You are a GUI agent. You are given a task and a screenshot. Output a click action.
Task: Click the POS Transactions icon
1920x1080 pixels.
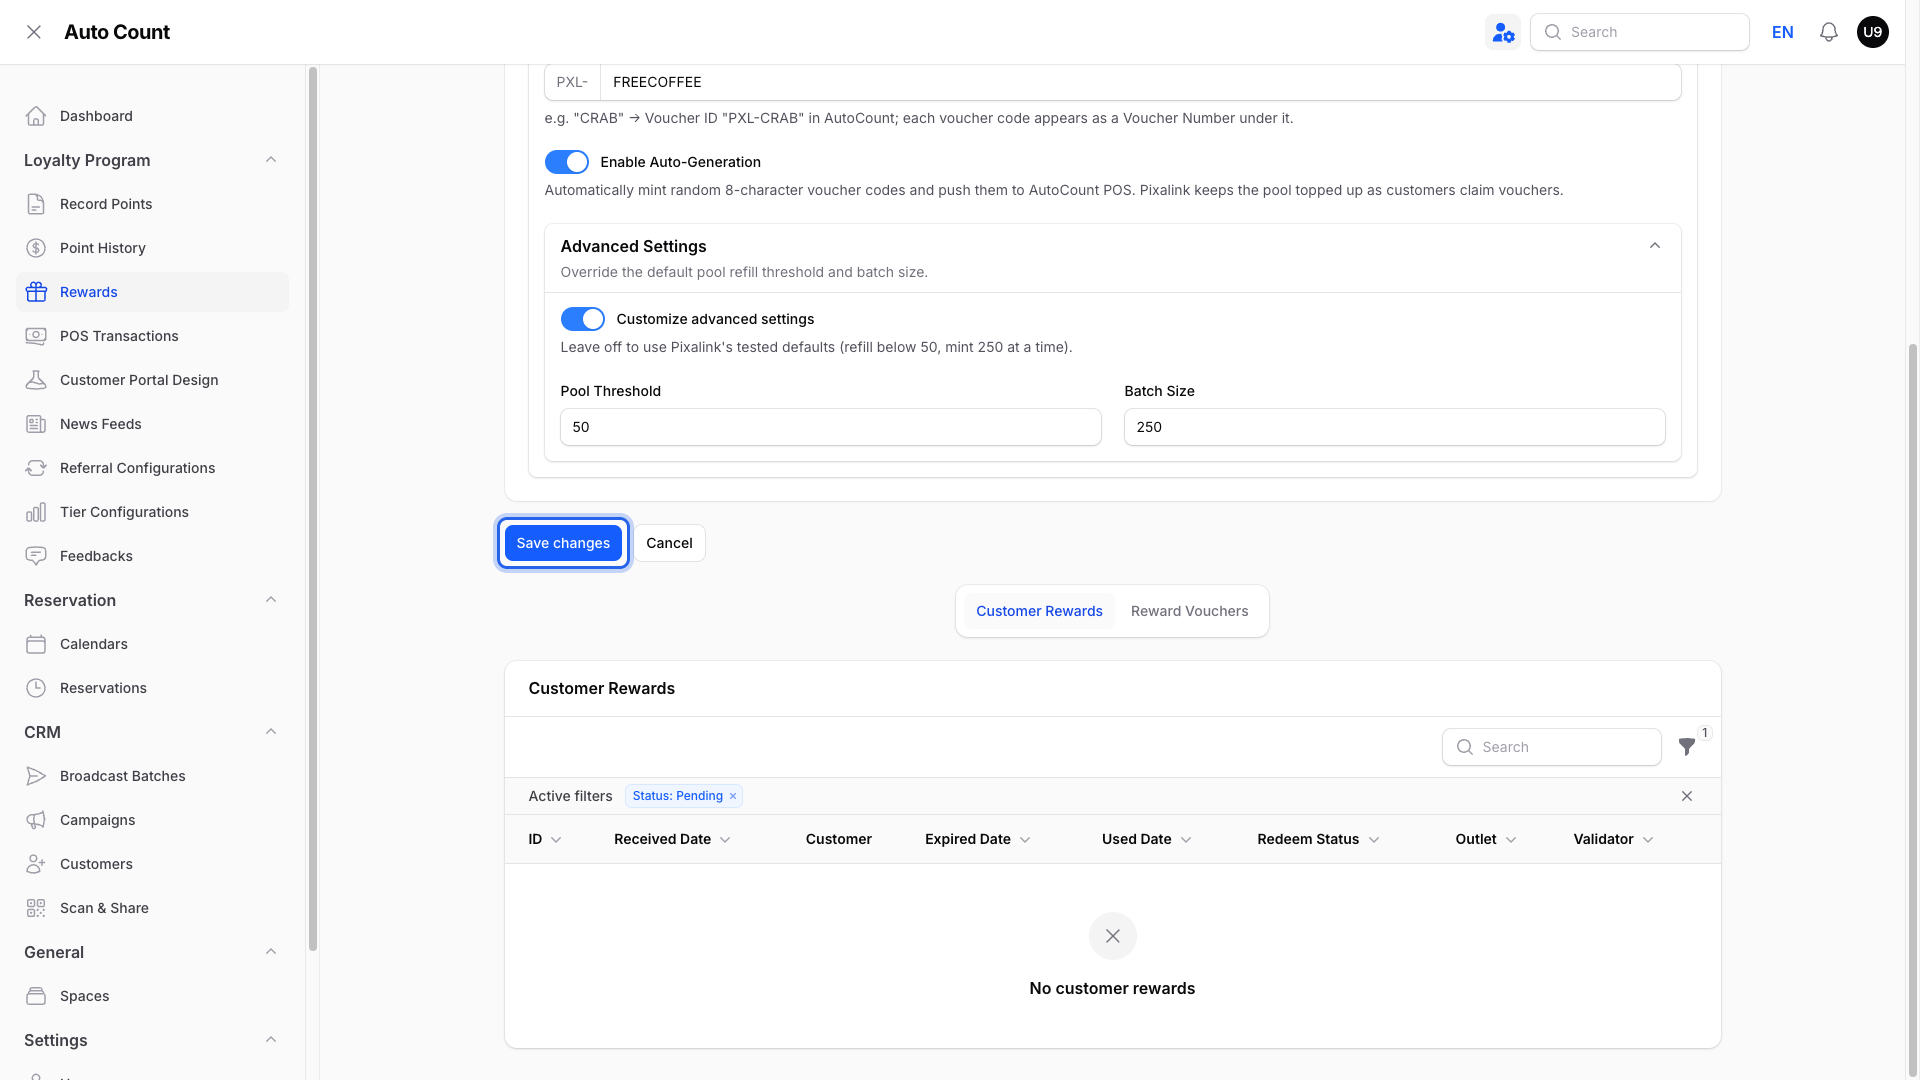pos(36,336)
